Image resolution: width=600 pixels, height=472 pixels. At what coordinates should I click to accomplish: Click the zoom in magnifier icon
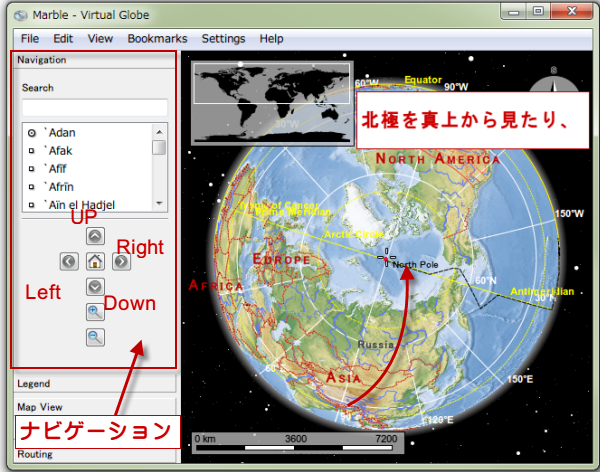tap(95, 312)
